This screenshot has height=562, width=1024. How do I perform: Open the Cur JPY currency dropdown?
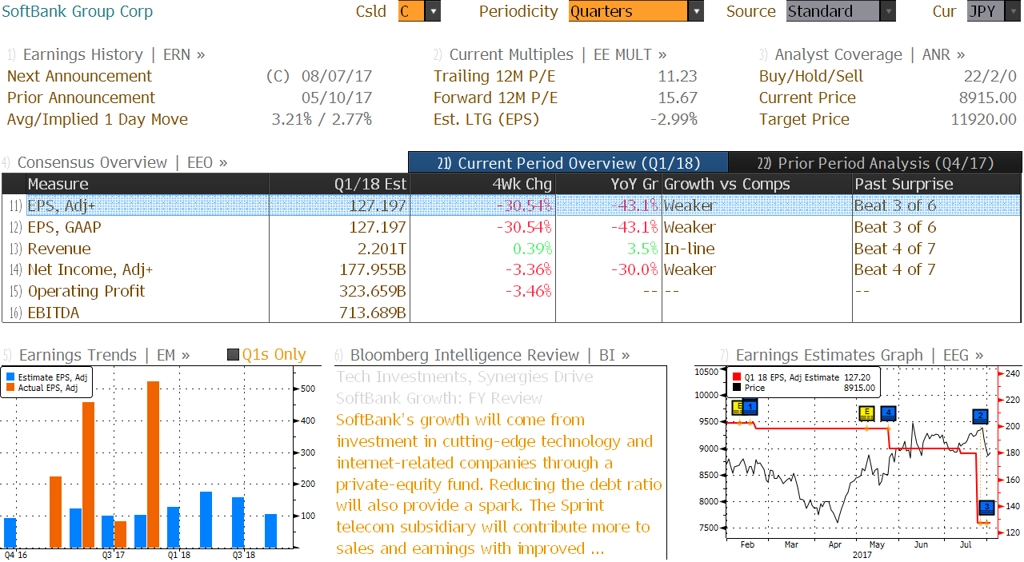click(x=1014, y=11)
